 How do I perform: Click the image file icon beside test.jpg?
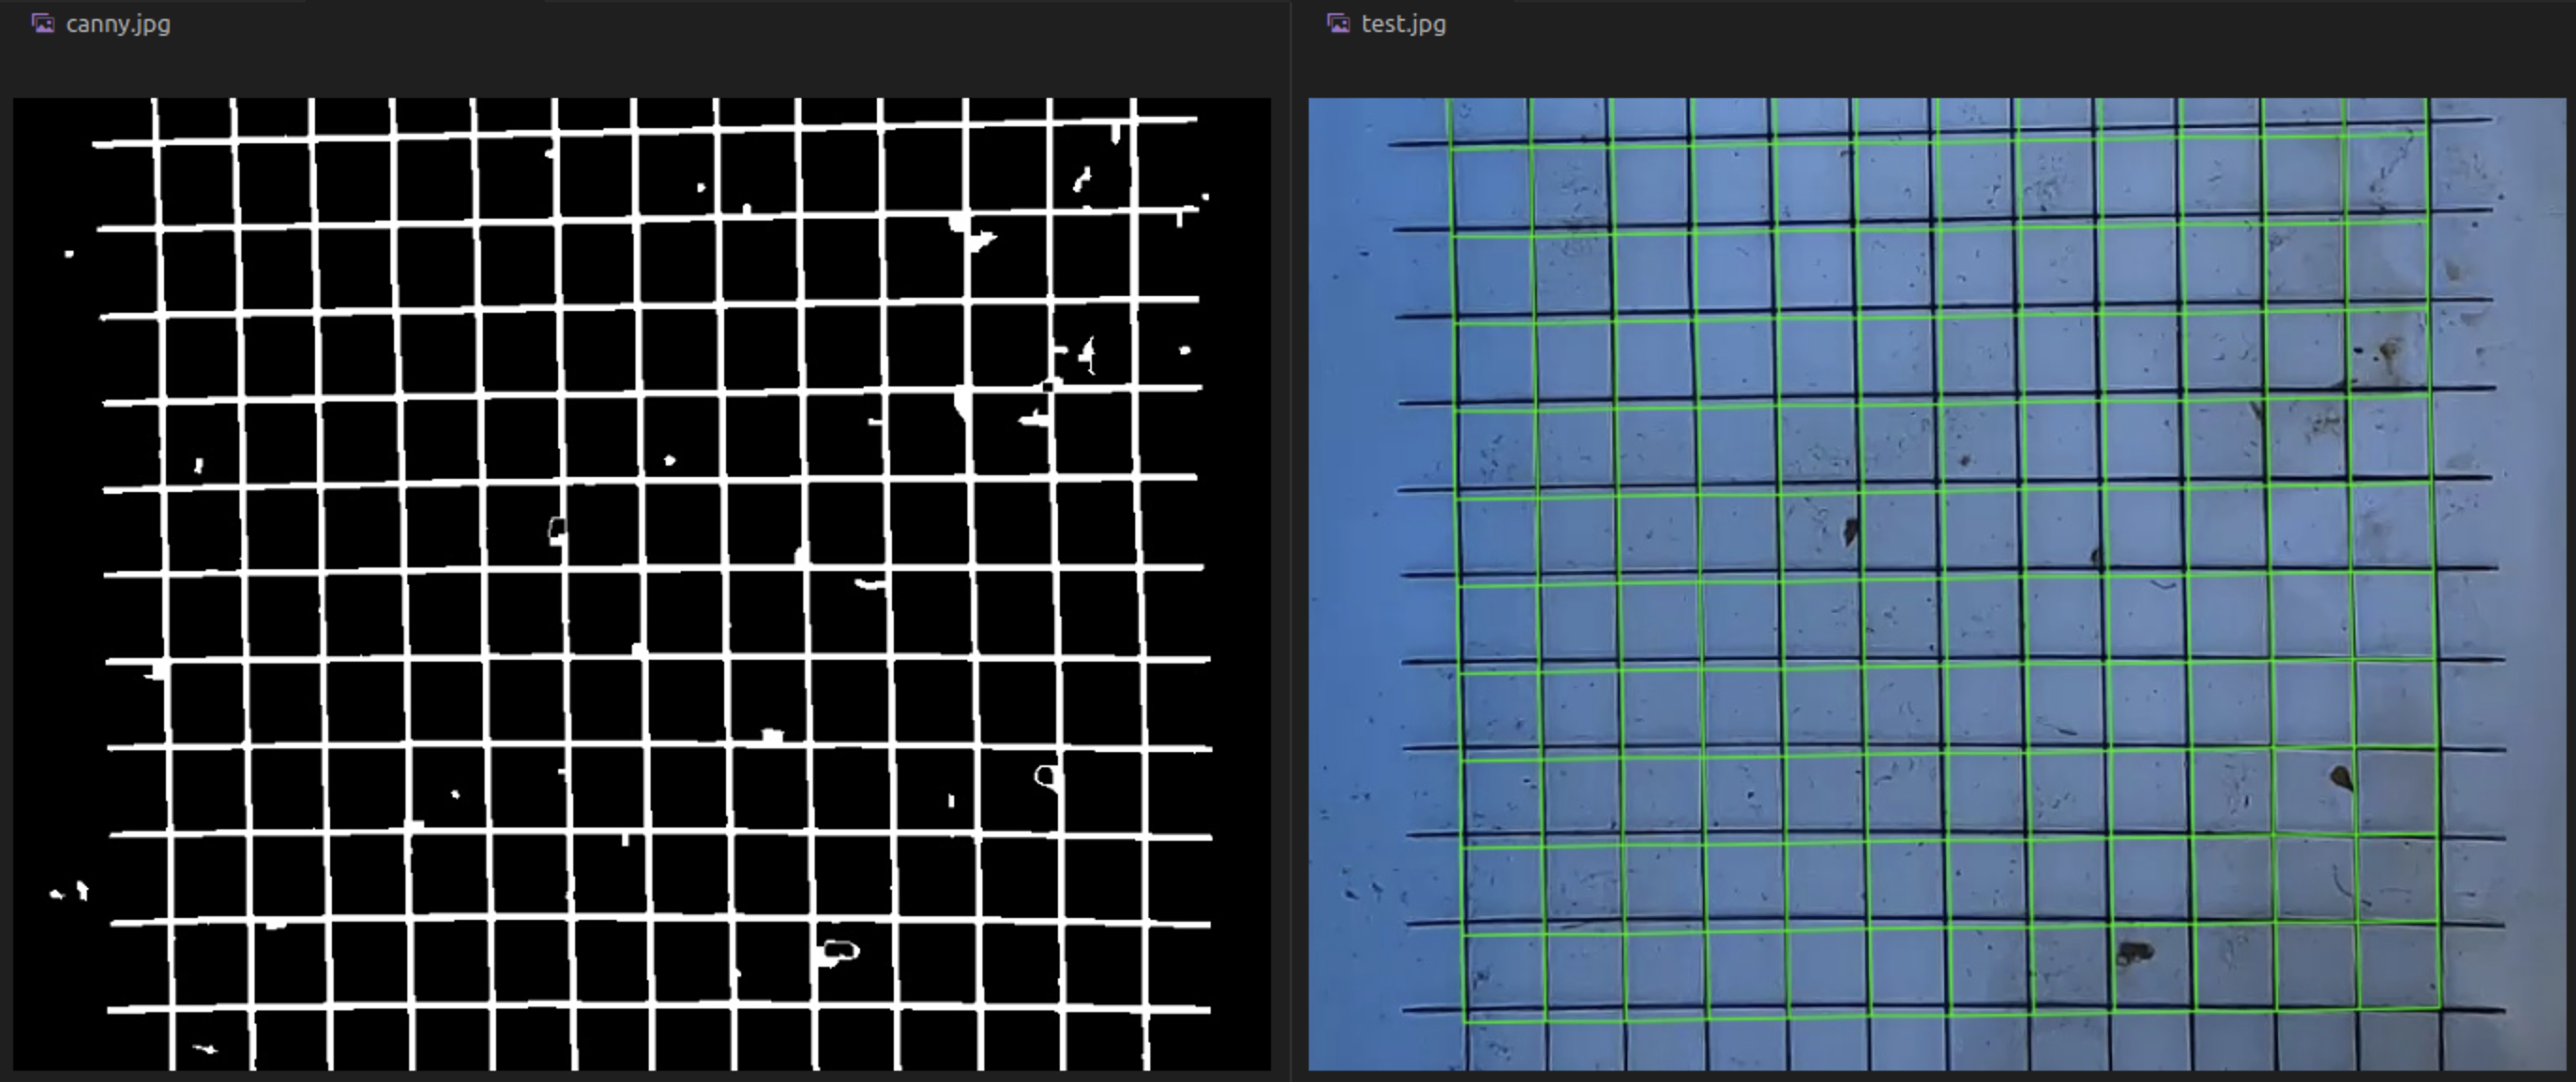point(1338,24)
